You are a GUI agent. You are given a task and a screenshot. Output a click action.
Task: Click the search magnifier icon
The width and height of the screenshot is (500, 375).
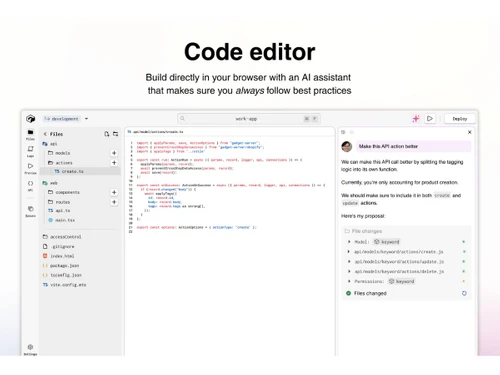(182, 118)
